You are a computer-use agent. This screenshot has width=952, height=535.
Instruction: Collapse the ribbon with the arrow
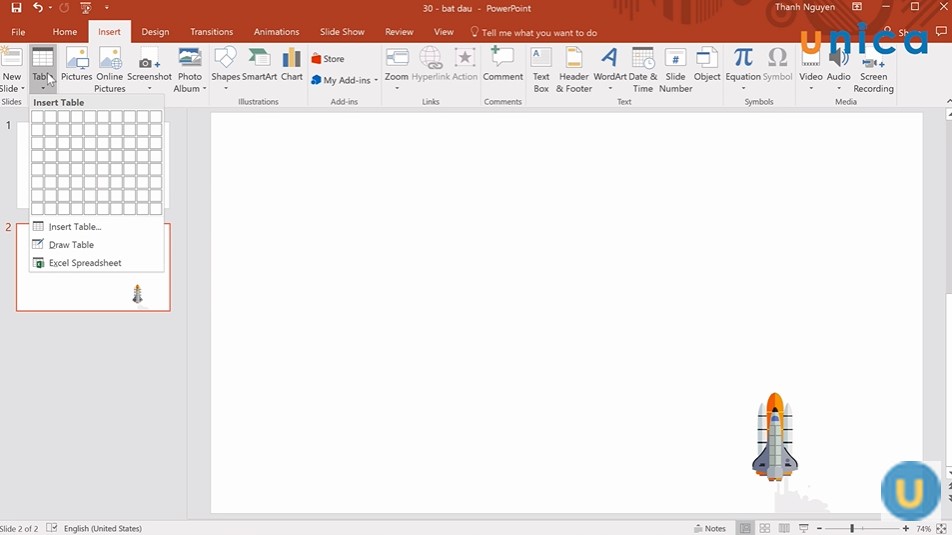click(x=948, y=101)
